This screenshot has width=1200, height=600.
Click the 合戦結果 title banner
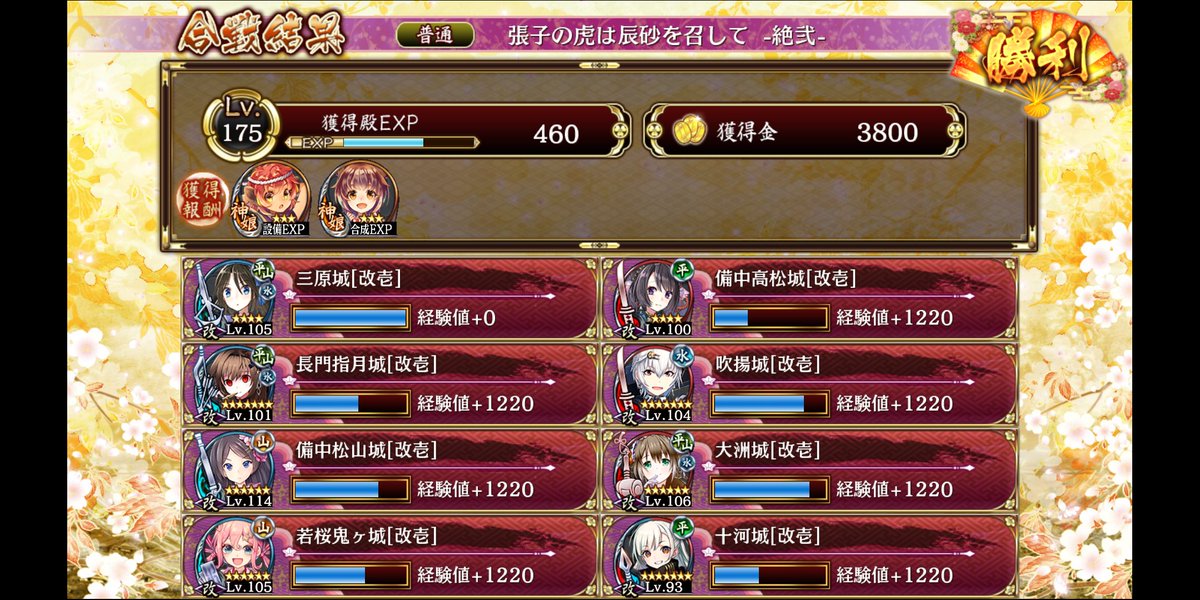coord(262,35)
